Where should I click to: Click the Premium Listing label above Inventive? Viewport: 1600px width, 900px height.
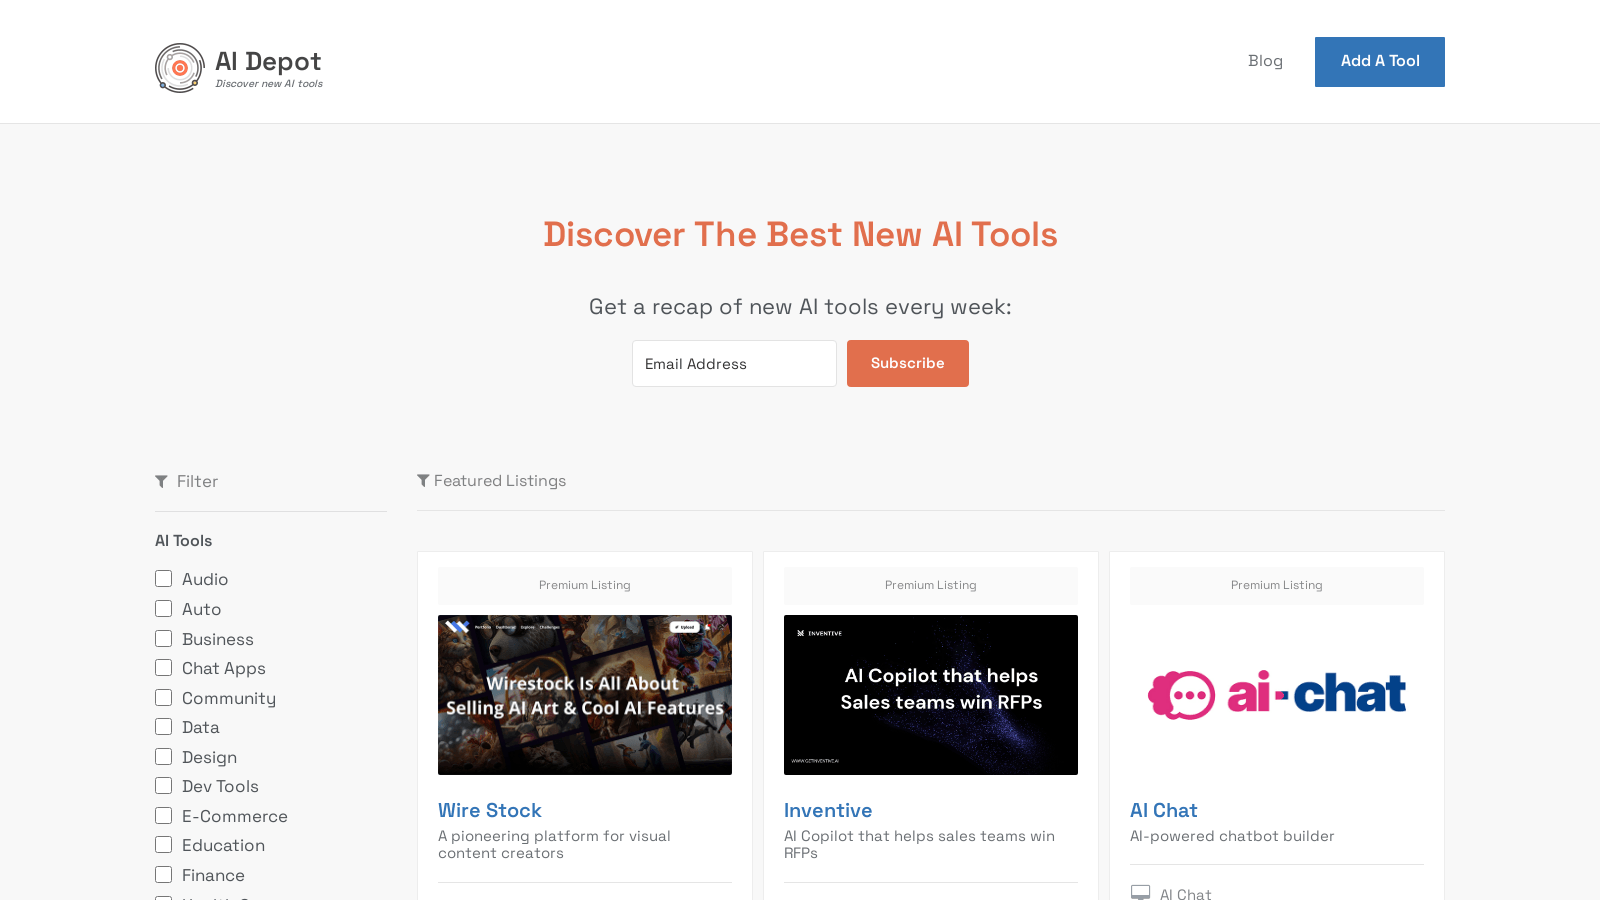pyautogui.click(x=931, y=586)
